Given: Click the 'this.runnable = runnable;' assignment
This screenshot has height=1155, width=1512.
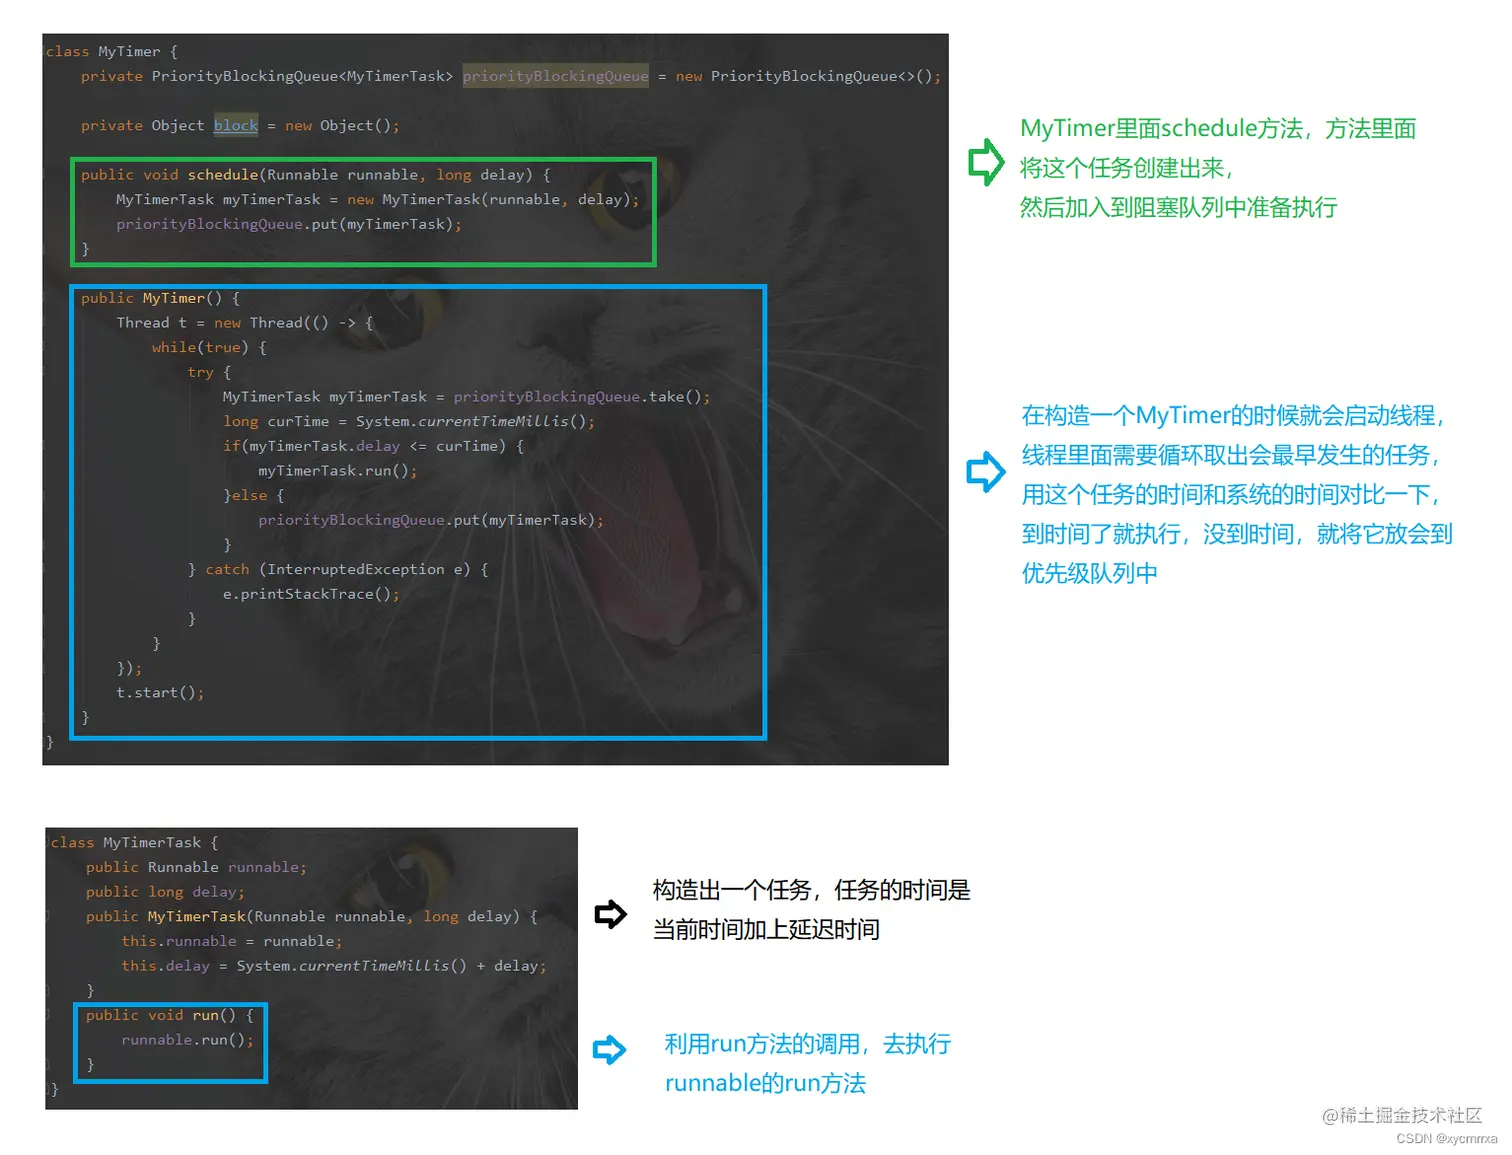Looking at the screenshot, I should point(232,941).
